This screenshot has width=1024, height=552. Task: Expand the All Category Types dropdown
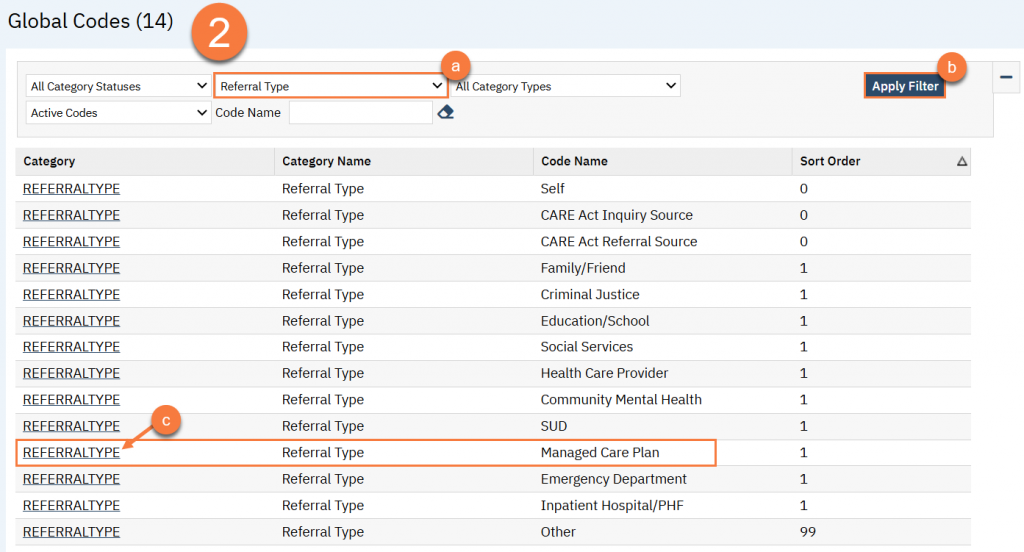(x=566, y=87)
